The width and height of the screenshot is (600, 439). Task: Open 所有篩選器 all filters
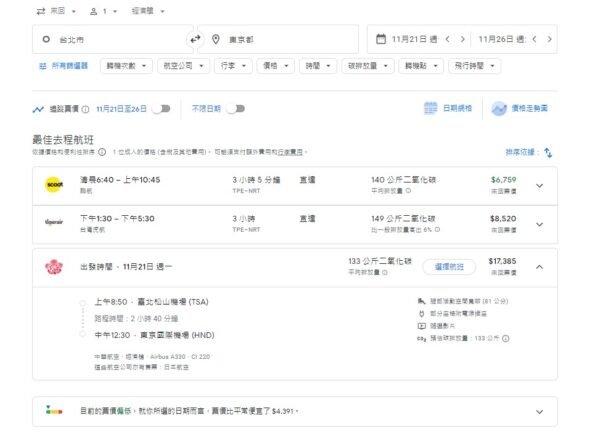[64, 66]
